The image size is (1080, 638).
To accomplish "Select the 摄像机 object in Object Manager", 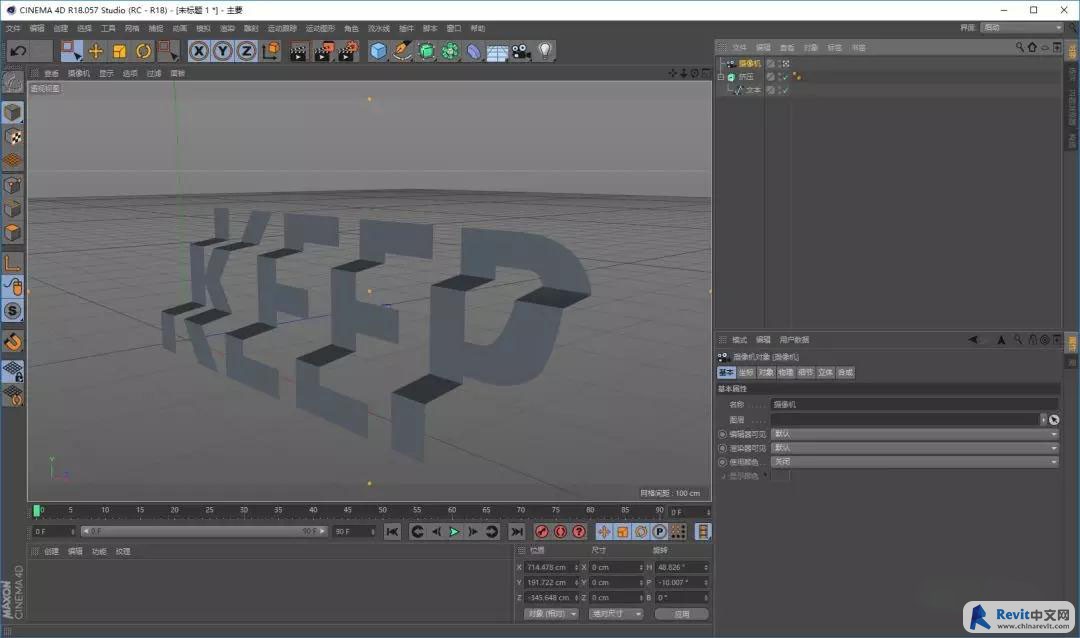I will click(x=749, y=63).
